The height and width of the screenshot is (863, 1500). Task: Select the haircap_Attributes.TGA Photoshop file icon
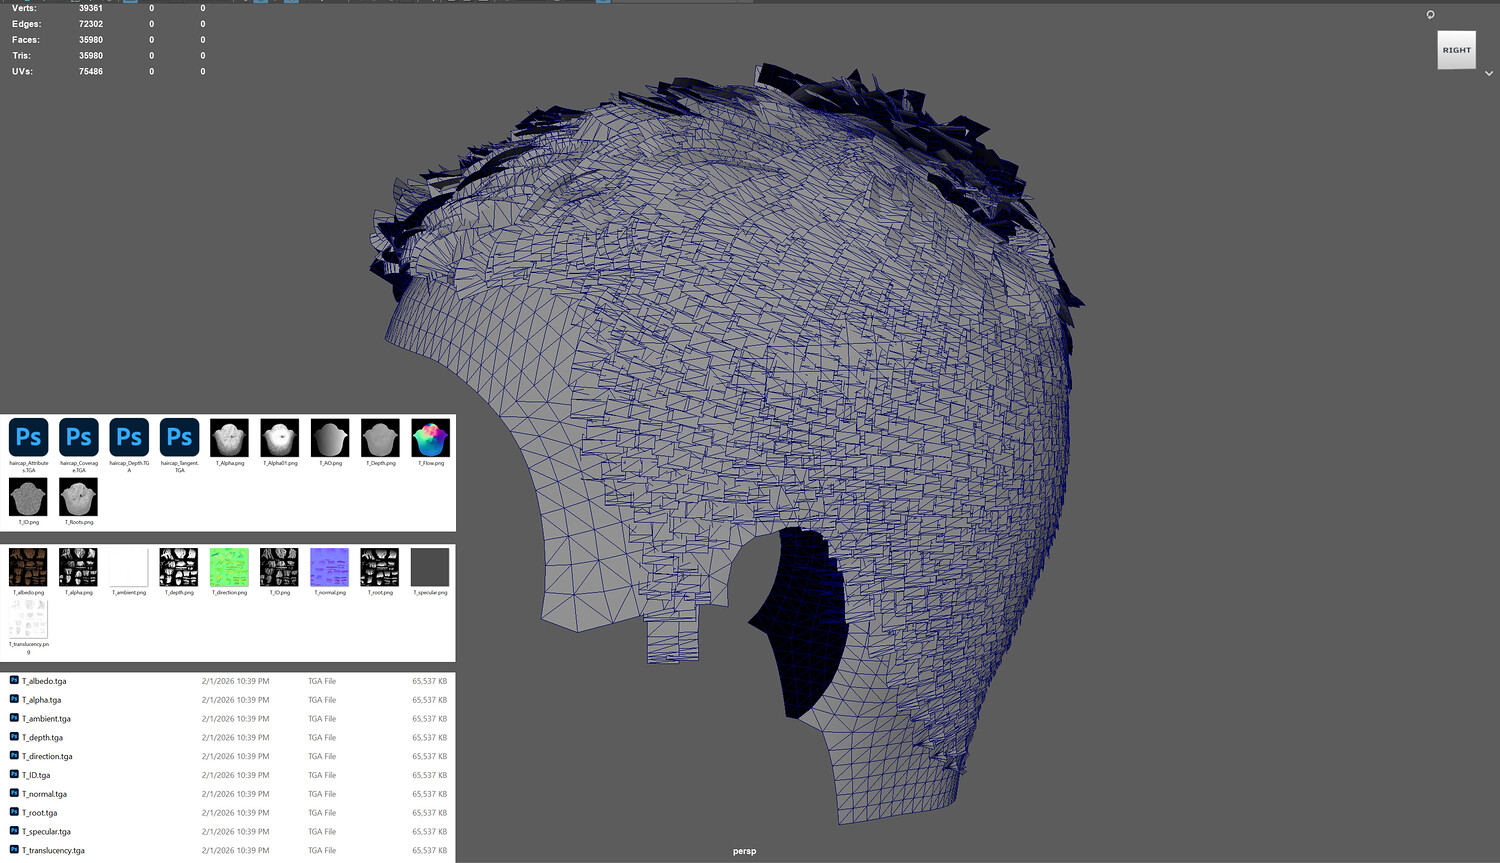(x=28, y=437)
